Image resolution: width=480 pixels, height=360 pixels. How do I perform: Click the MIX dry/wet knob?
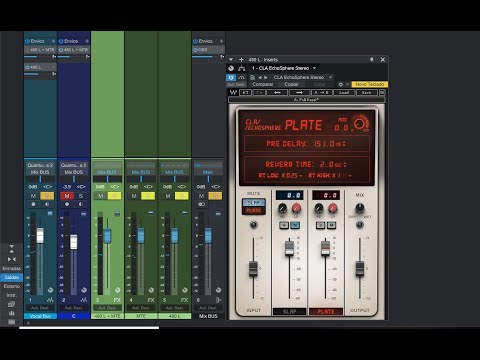click(360, 208)
